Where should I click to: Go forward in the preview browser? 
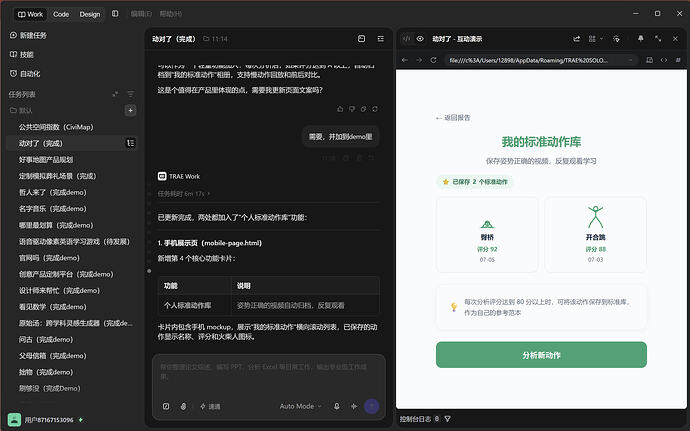[x=419, y=60]
